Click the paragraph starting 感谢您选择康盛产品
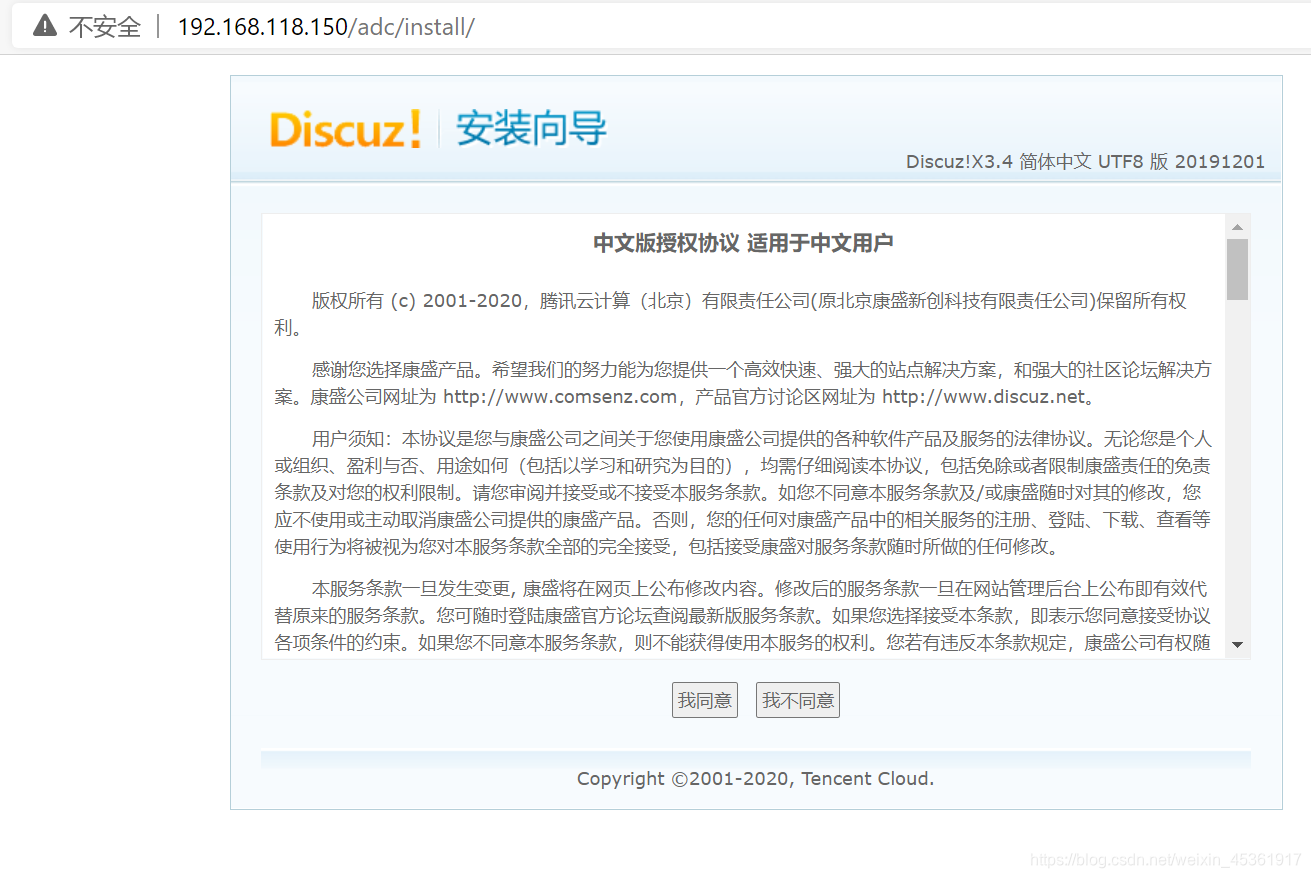1311x878 pixels. (x=743, y=383)
